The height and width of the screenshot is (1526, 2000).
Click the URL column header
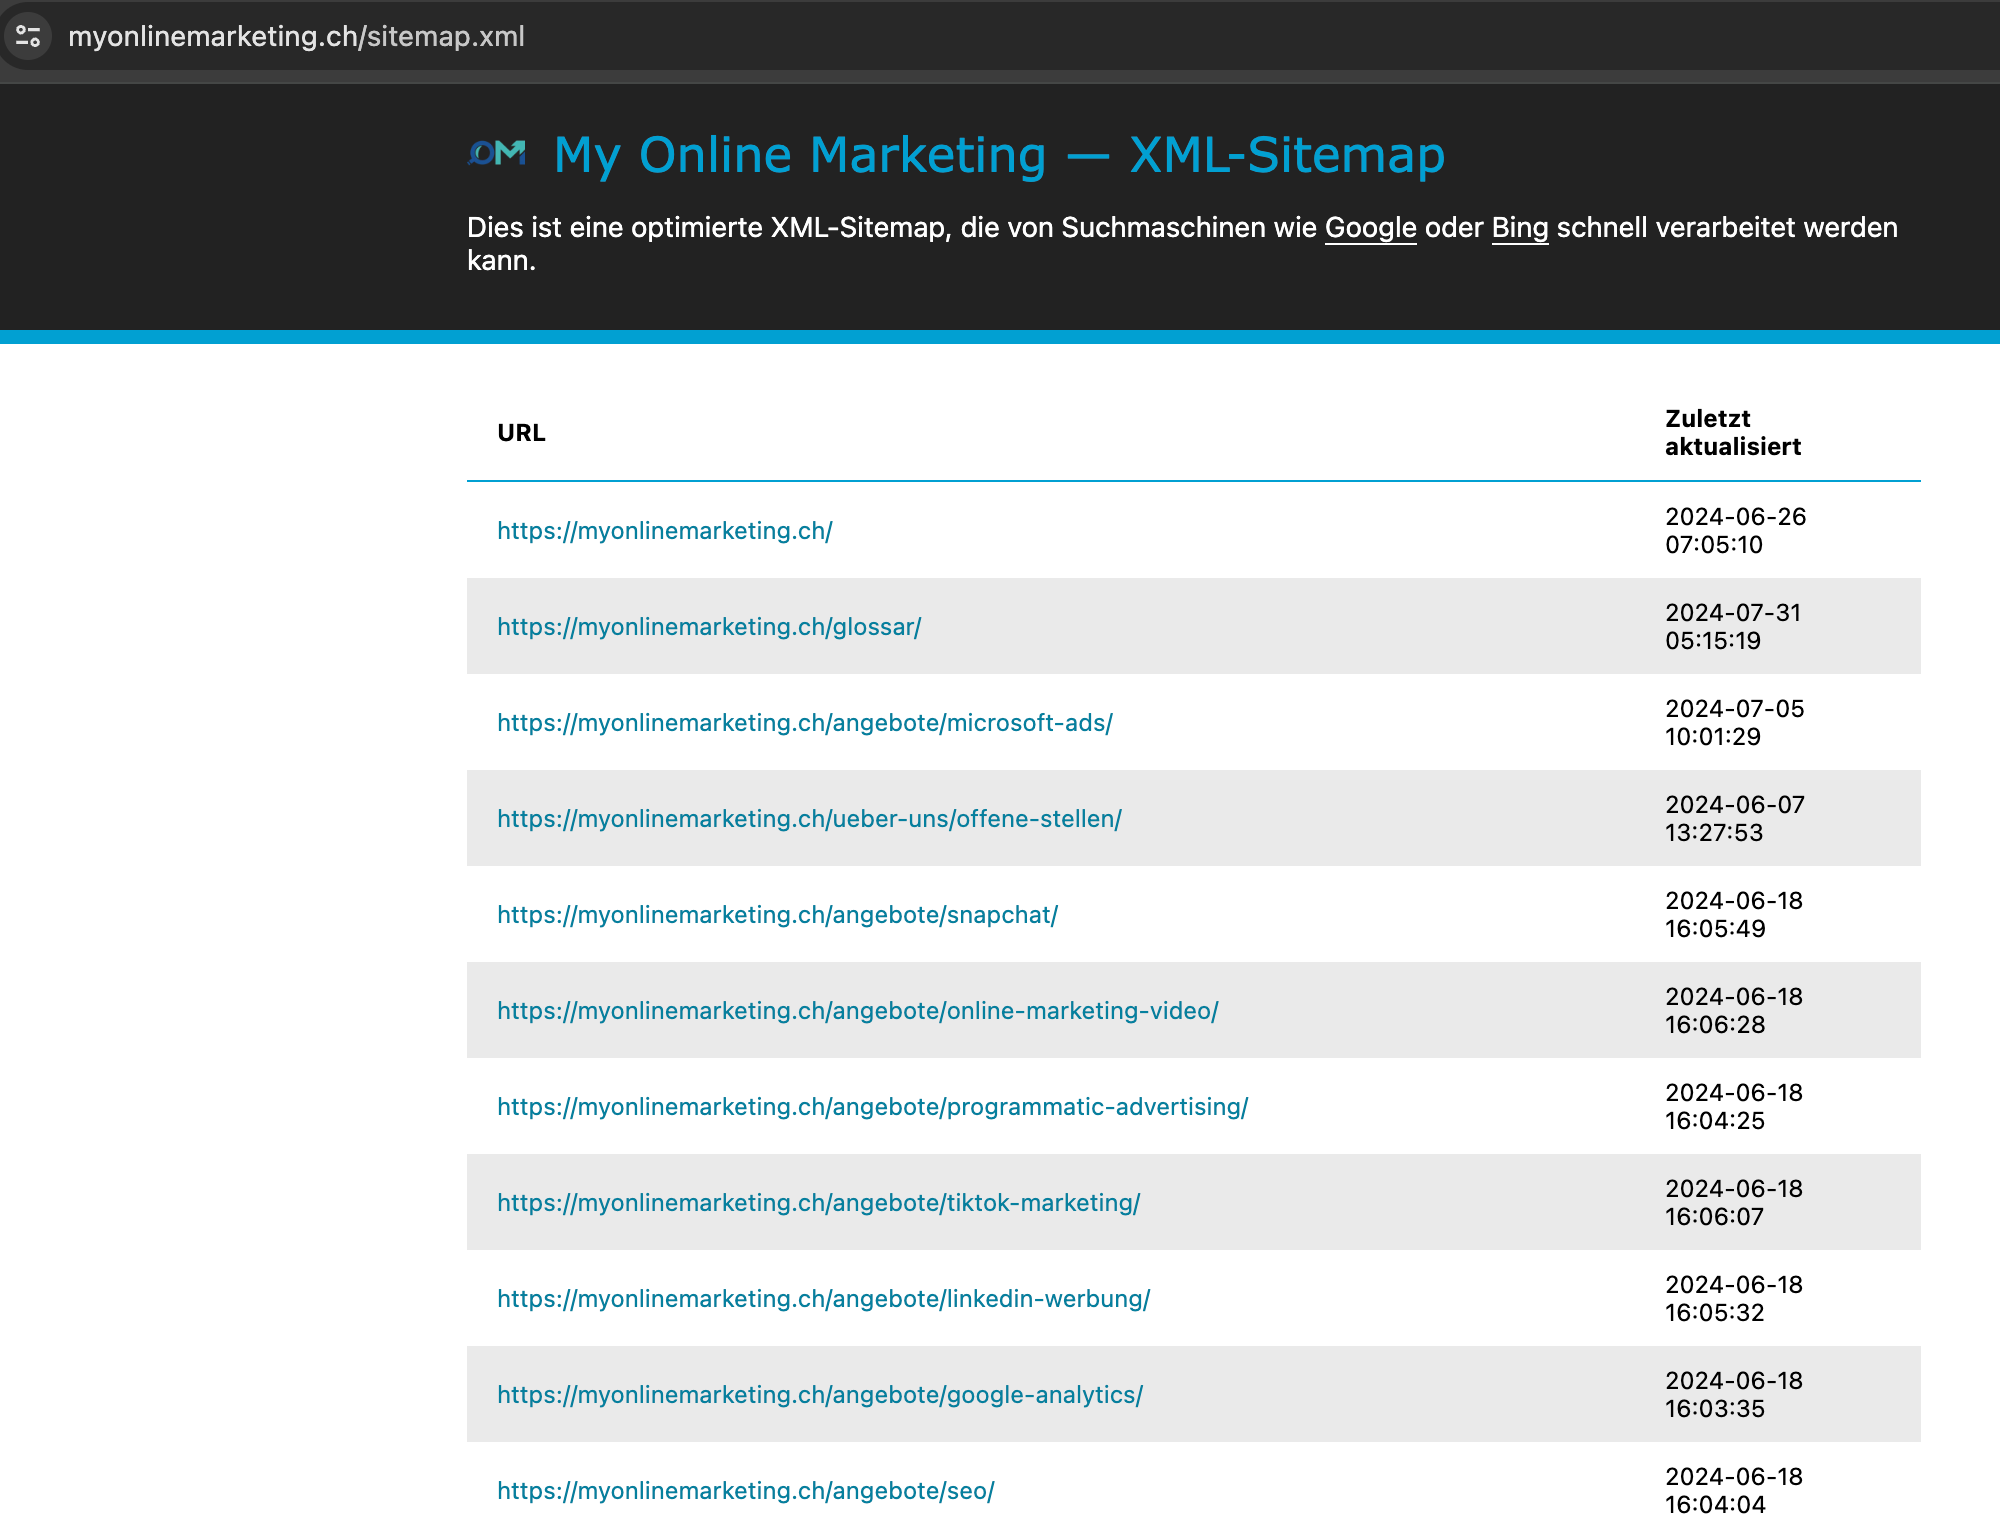click(521, 433)
